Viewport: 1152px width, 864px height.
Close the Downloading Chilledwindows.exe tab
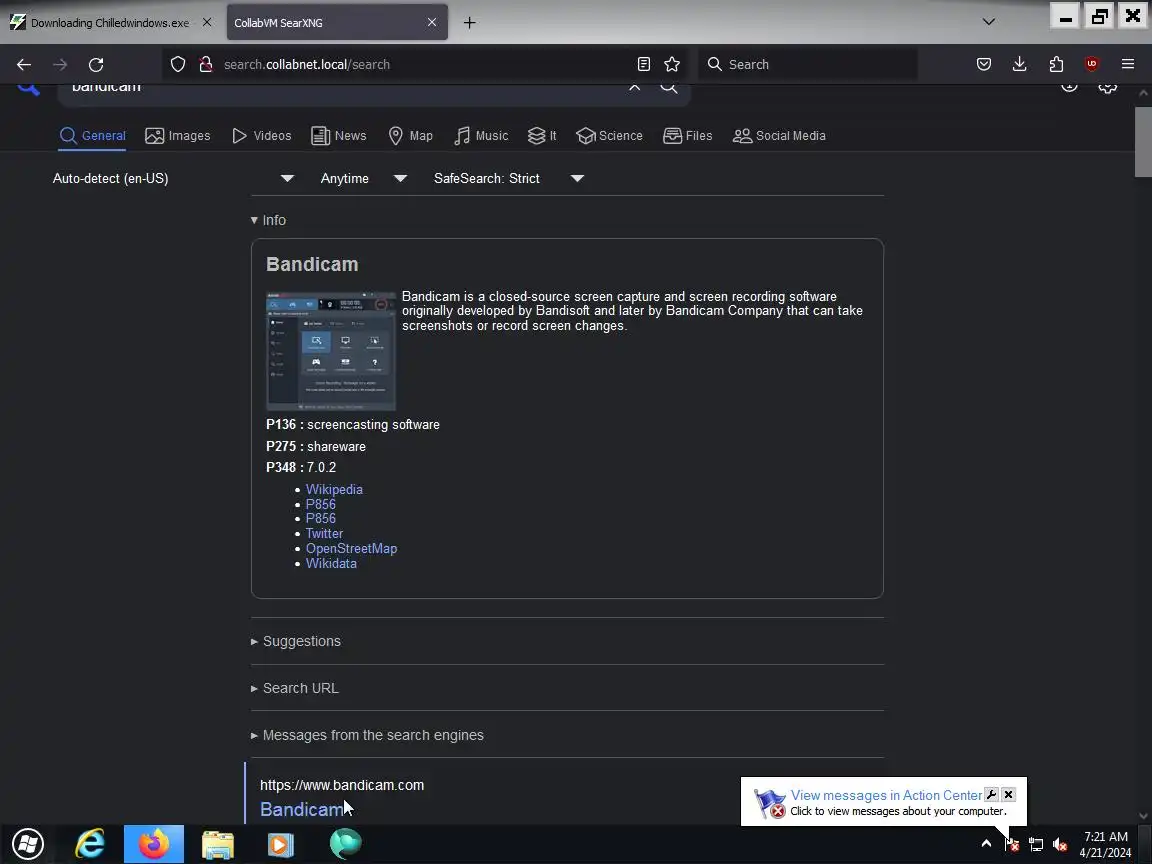(x=207, y=23)
